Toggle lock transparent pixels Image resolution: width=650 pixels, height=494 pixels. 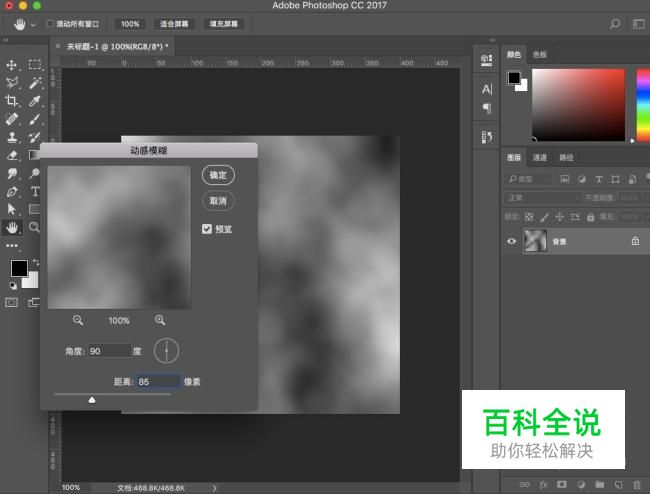coord(529,217)
